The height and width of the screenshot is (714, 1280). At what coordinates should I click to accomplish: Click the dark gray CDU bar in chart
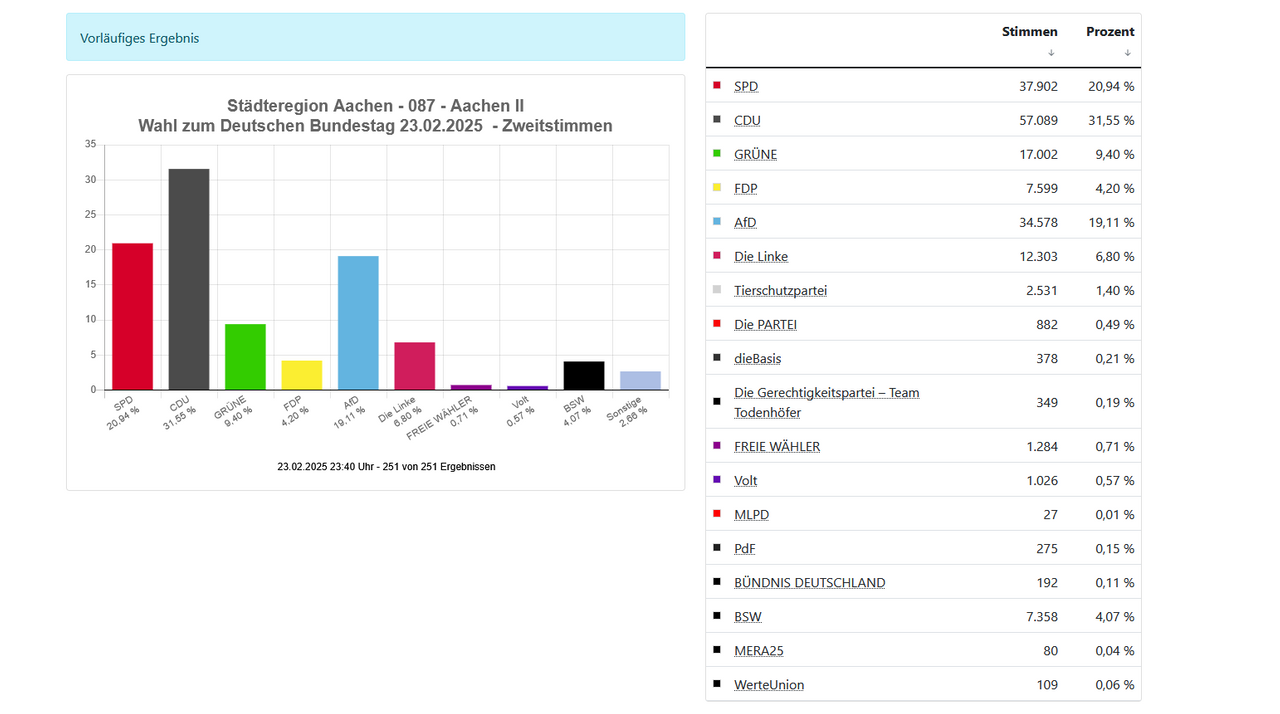coord(189,279)
